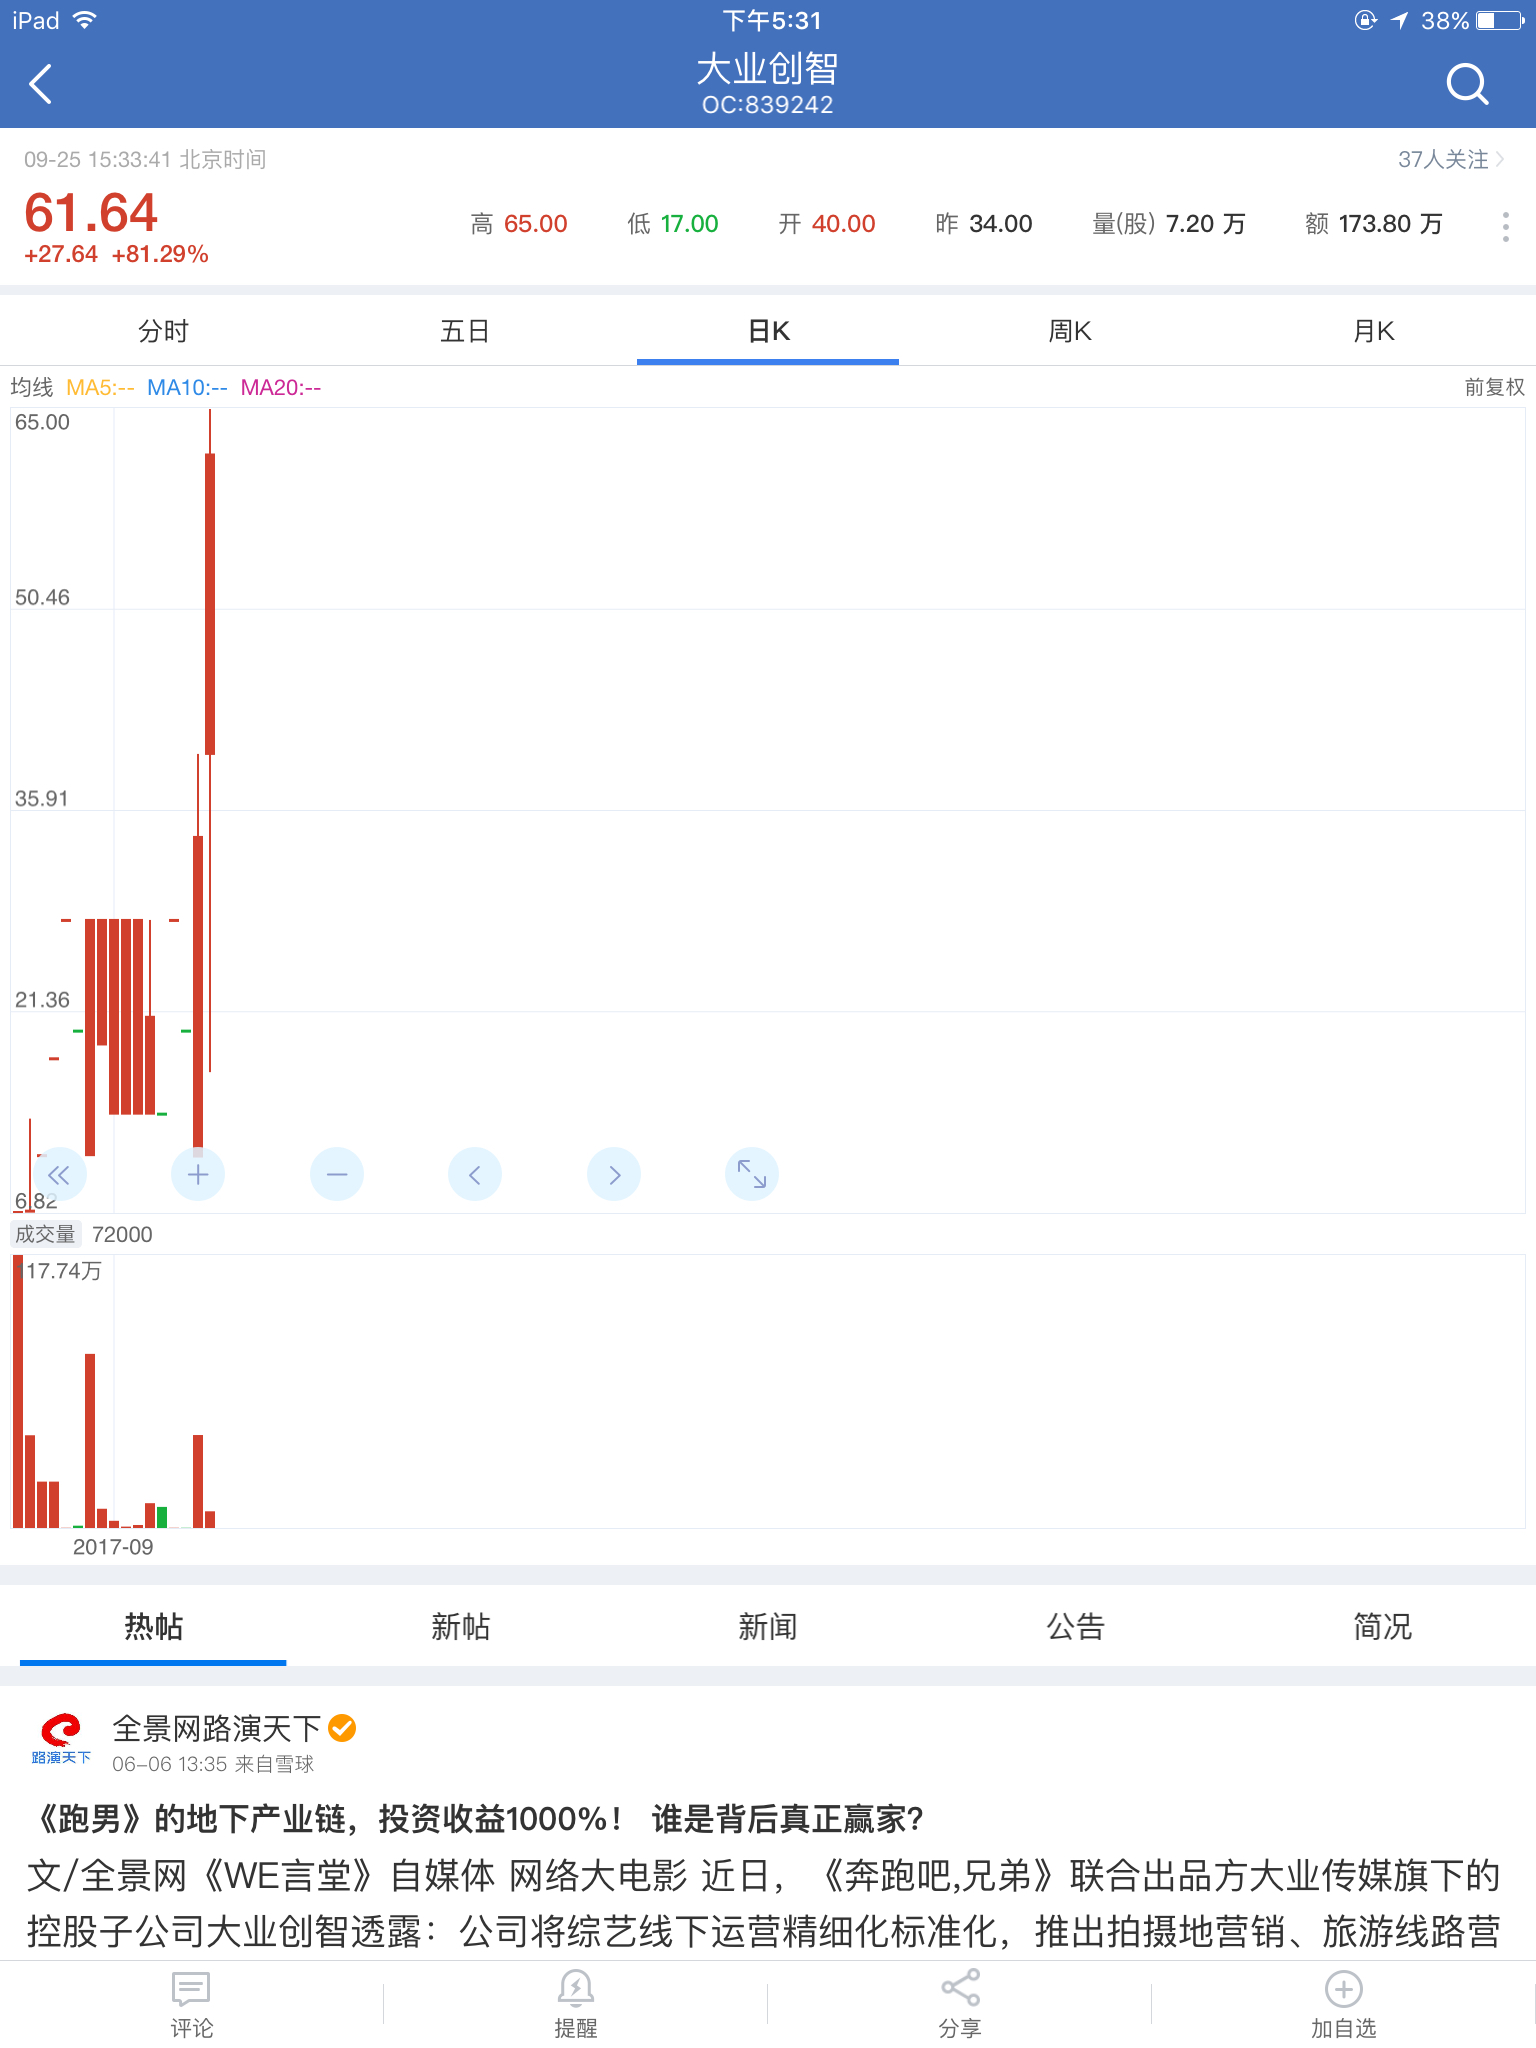Viewport: 1536px width, 2048px height.
Task: Jump to earliest data with double-left arrow
Action: click(60, 1174)
